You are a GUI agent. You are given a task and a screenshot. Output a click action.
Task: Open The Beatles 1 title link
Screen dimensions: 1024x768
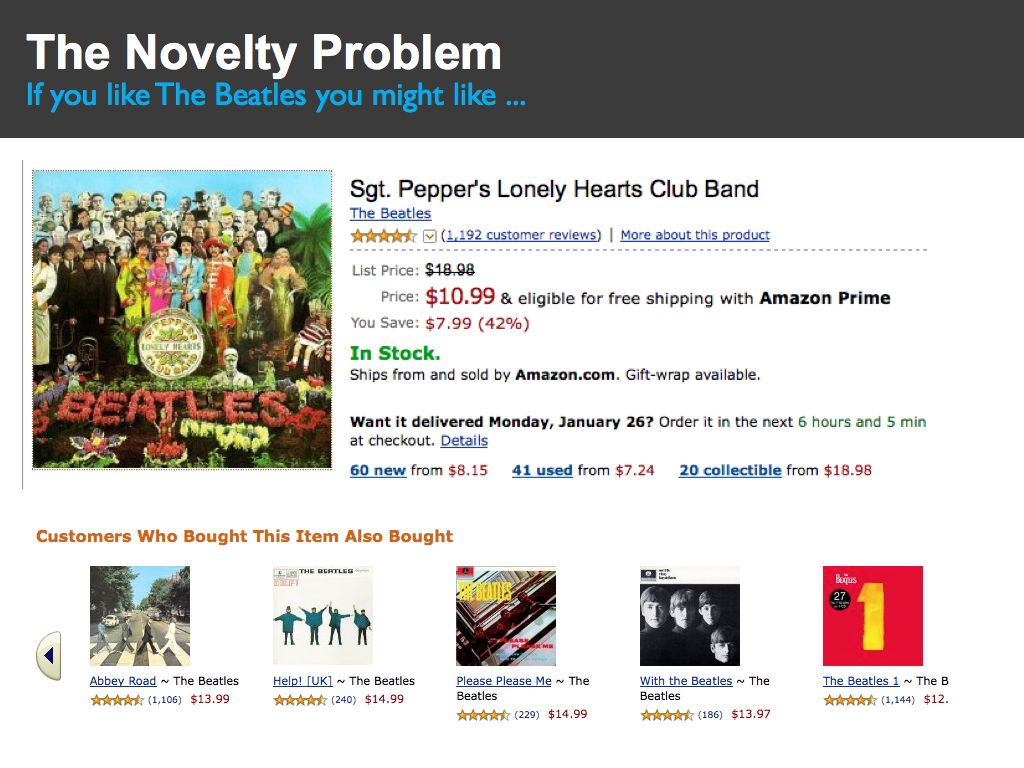(861, 681)
